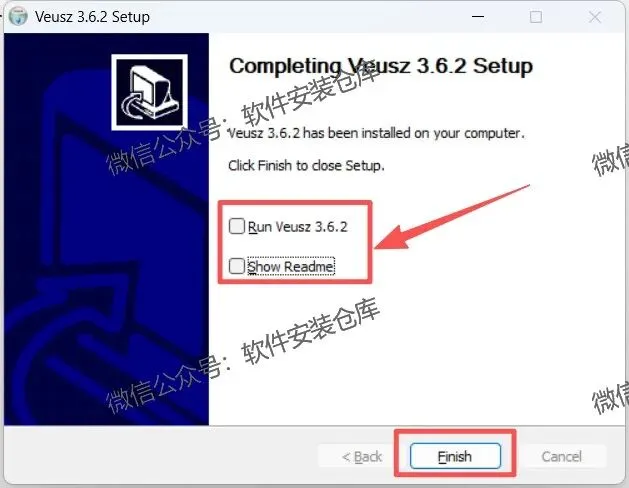
Task: Click the "Show Readme" label text
Action: coord(290,266)
